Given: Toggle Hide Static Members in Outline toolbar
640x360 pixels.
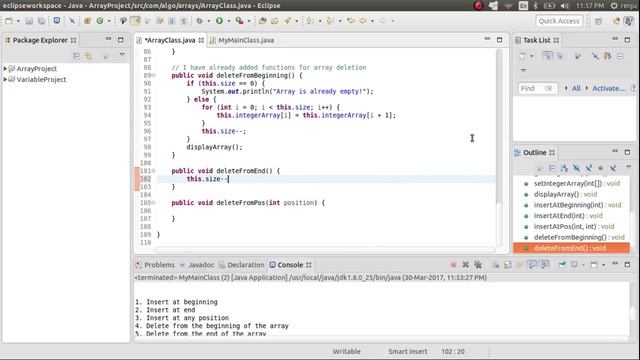Looking at the screenshot, I should click(589, 168).
